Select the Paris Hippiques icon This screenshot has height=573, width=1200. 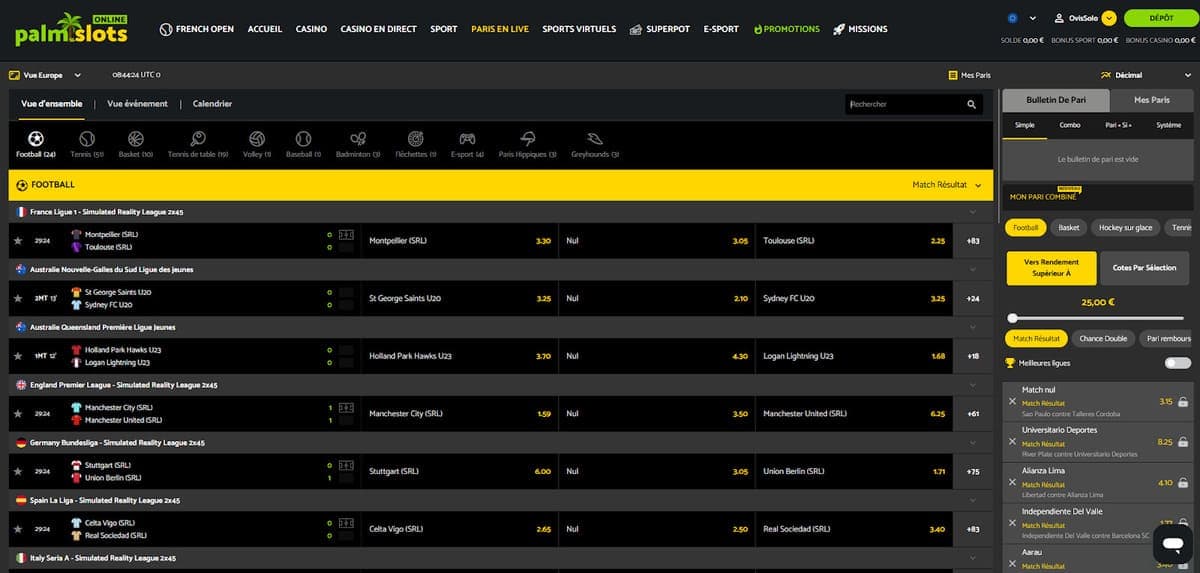(528, 139)
